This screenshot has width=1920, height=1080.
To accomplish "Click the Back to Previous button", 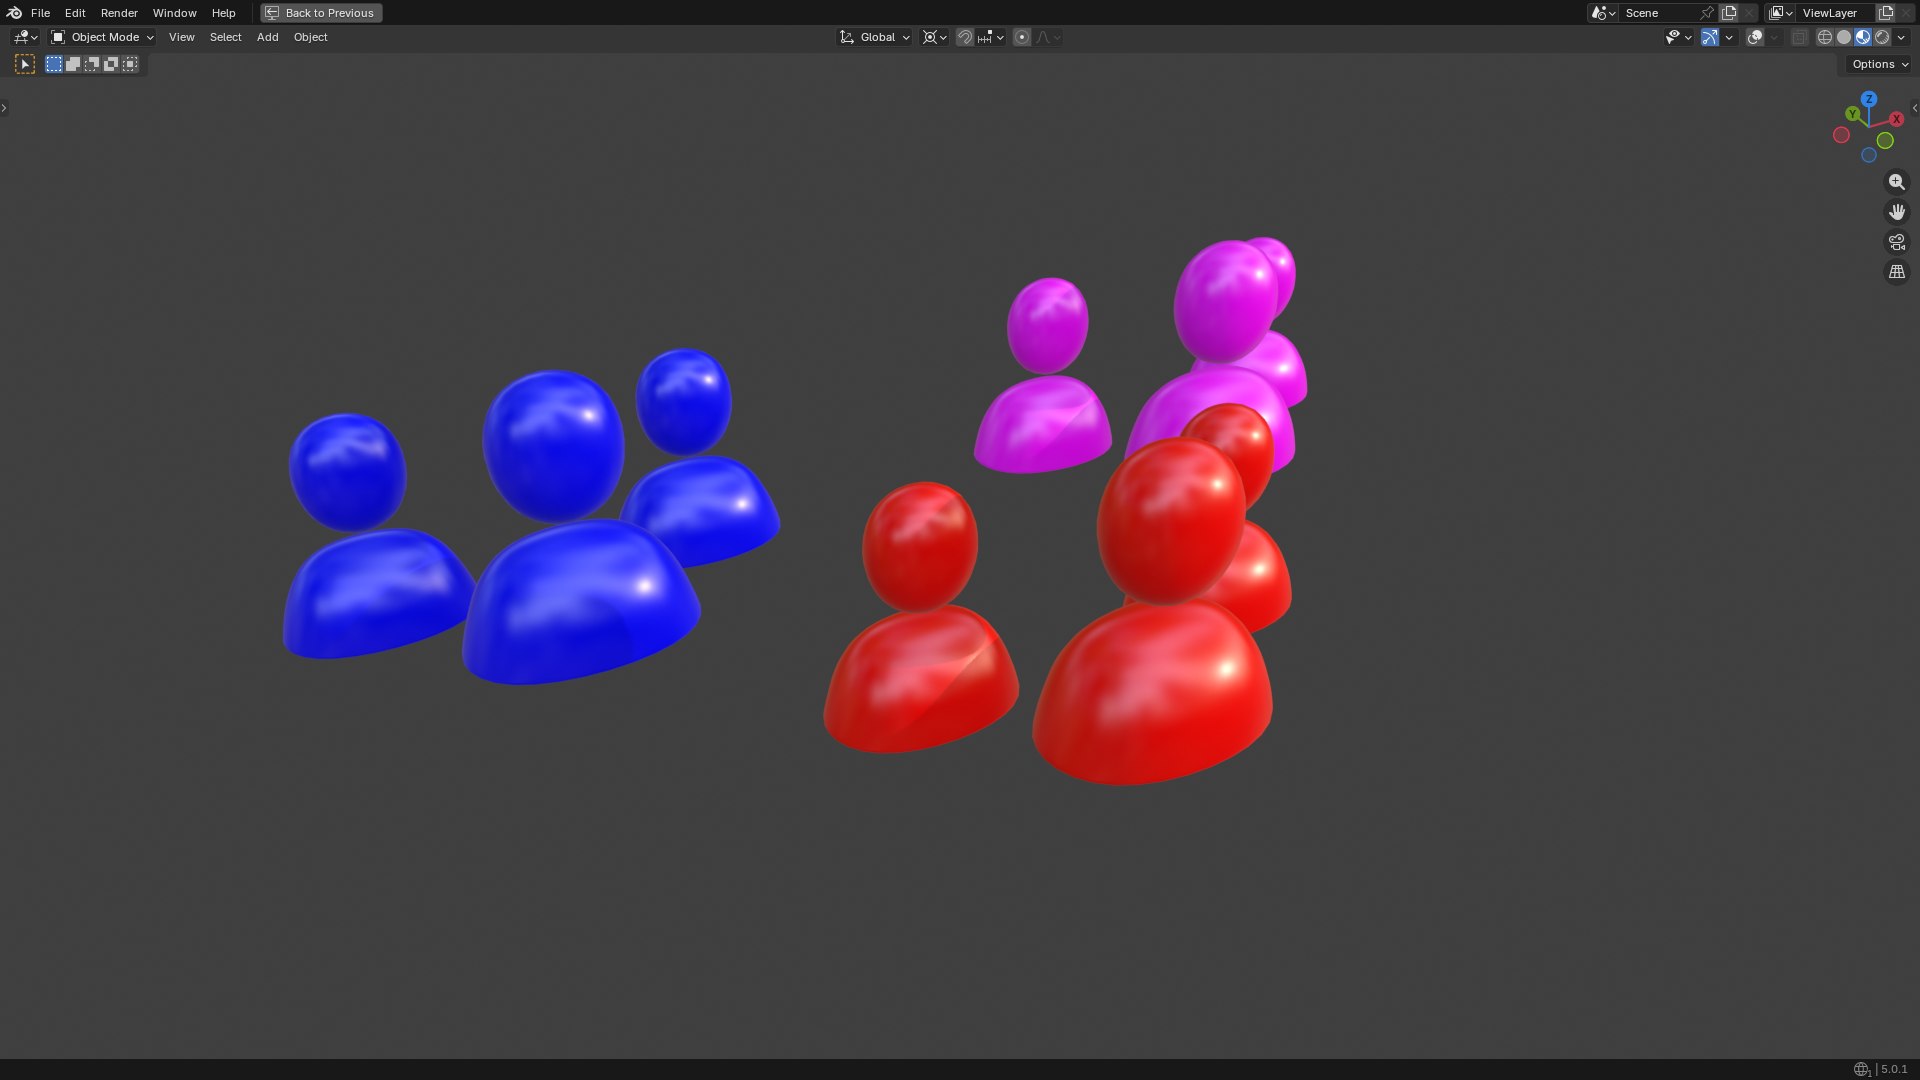I will [x=321, y=13].
